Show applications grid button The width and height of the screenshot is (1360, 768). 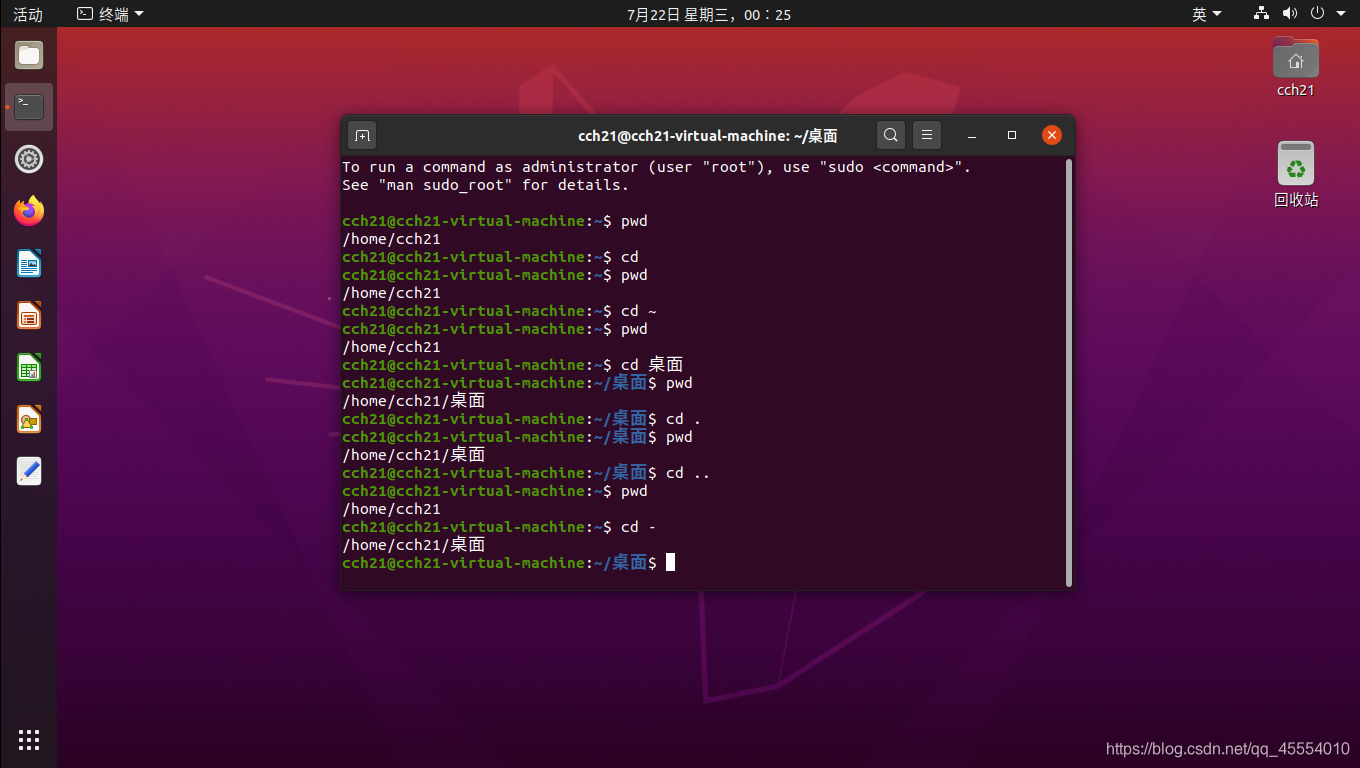(29, 740)
